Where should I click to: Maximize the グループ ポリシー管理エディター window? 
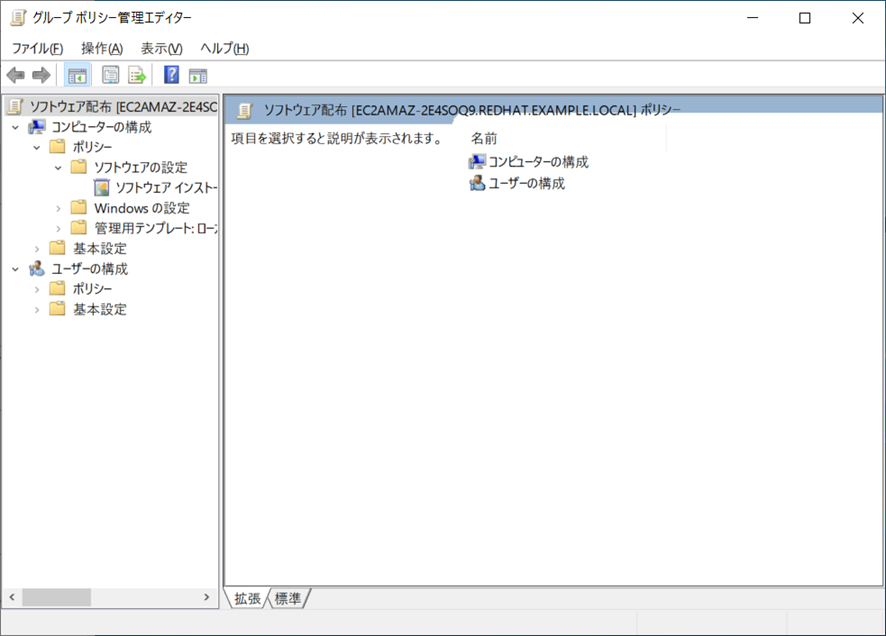pos(805,18)
